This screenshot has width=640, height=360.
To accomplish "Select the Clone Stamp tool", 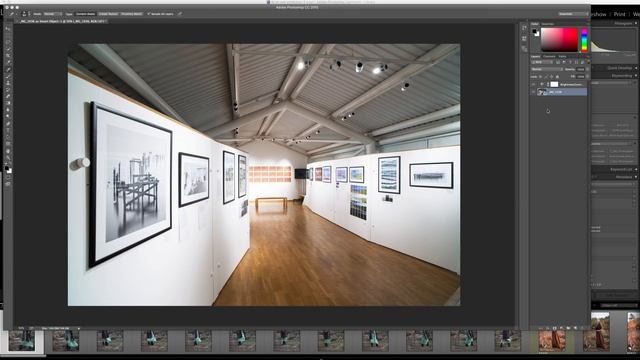I will coord(8,83).
